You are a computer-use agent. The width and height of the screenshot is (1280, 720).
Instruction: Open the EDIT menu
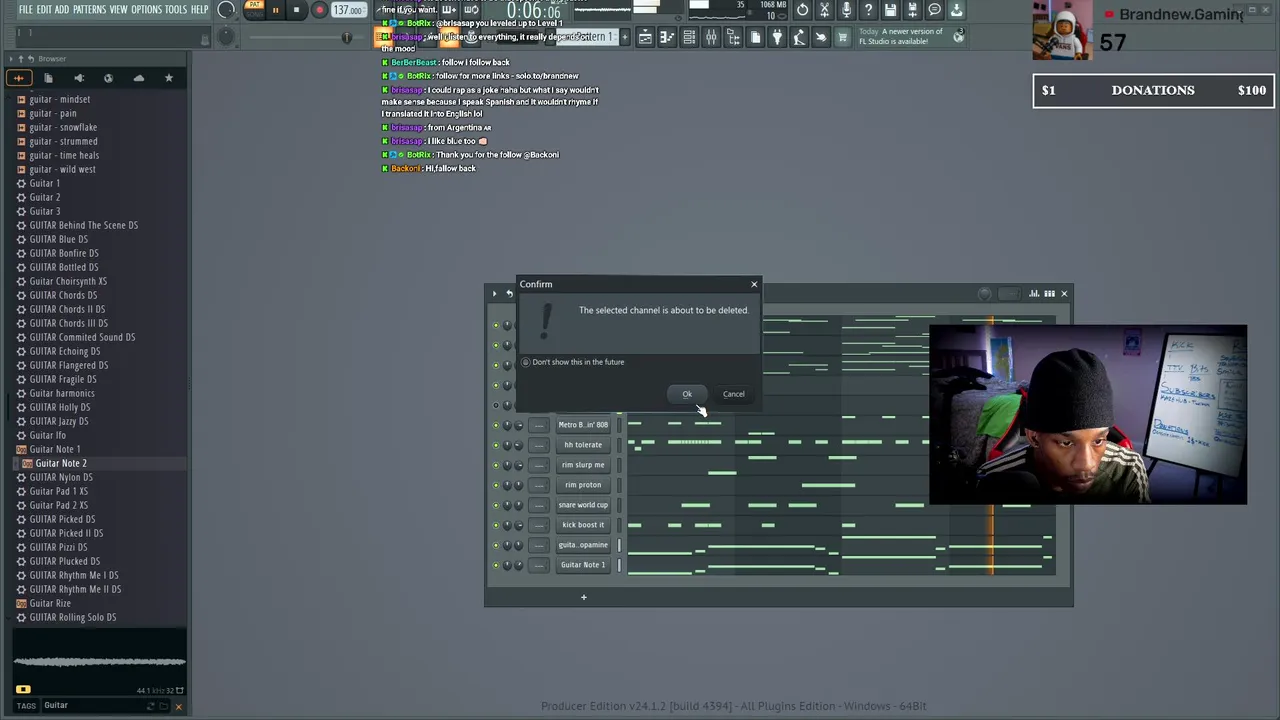(44, 10)
